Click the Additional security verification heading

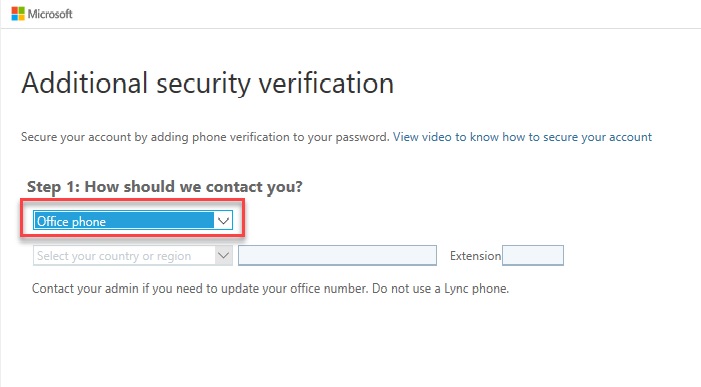pyautogui.click(x=208, y=83)
